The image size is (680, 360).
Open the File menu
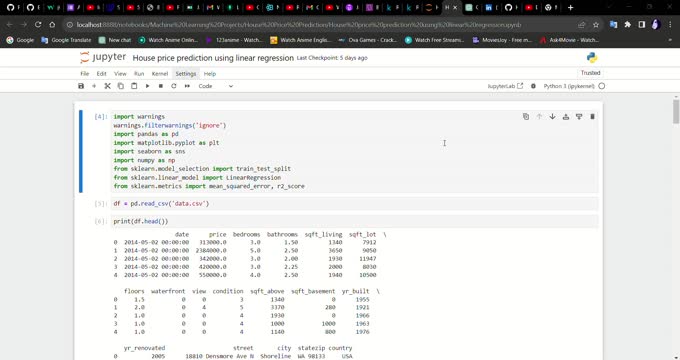coord(85,73)
